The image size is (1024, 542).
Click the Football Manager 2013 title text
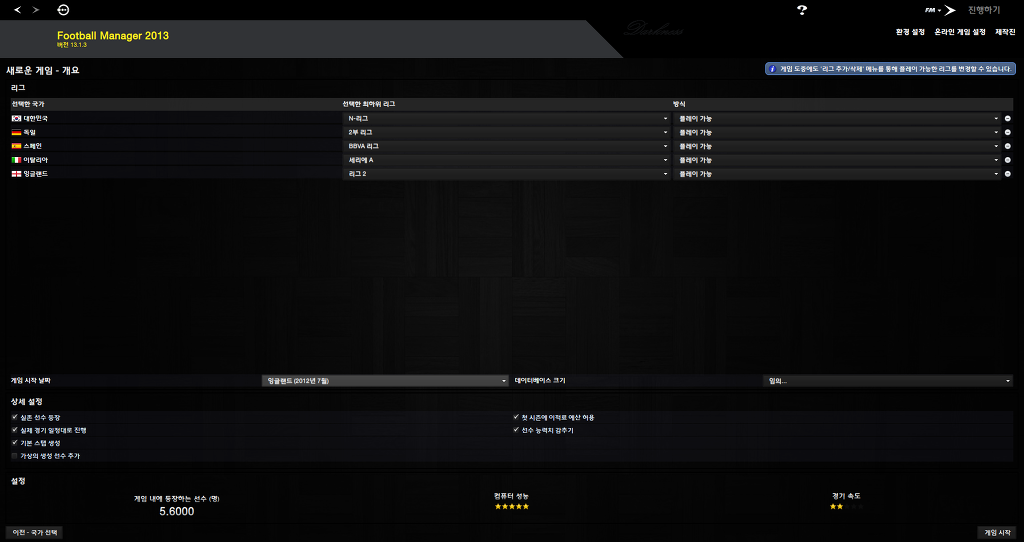pyautogui.click(x=113, y=36)
